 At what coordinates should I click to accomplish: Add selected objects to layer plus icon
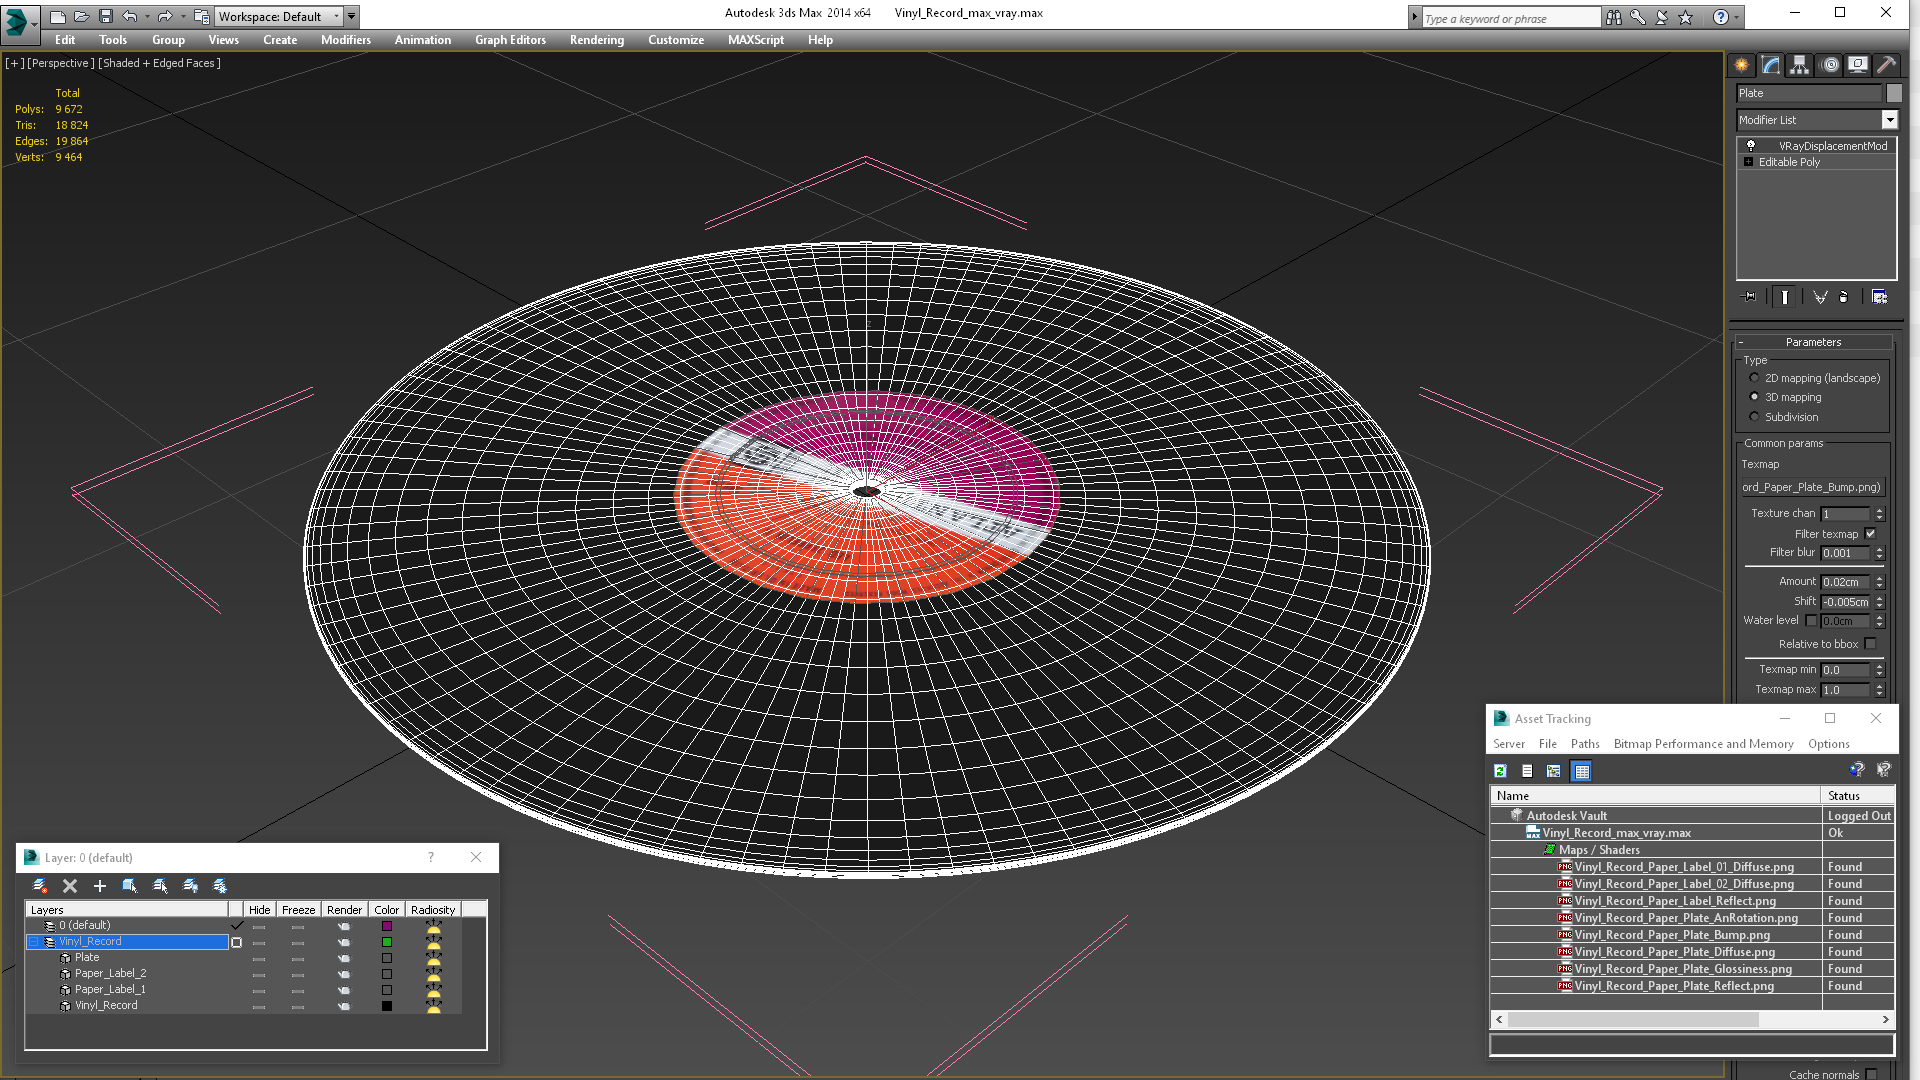tap(100, 886)
